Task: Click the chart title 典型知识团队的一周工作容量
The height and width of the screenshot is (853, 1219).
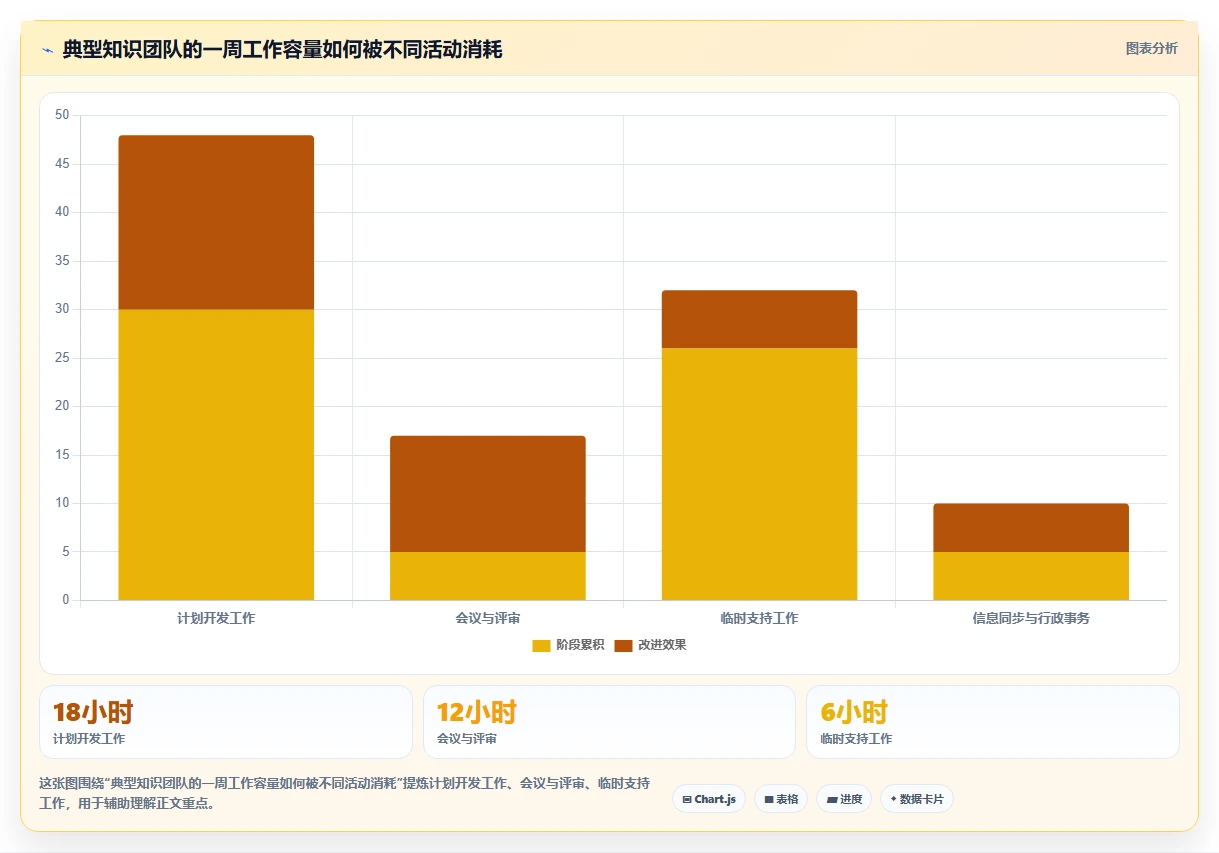Action: point(282,49)
